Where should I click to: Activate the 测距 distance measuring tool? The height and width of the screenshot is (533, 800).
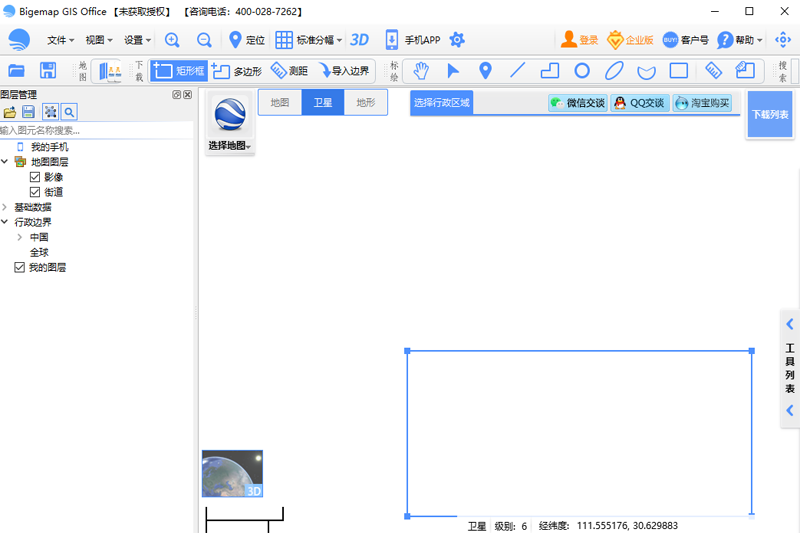[288, 71]
